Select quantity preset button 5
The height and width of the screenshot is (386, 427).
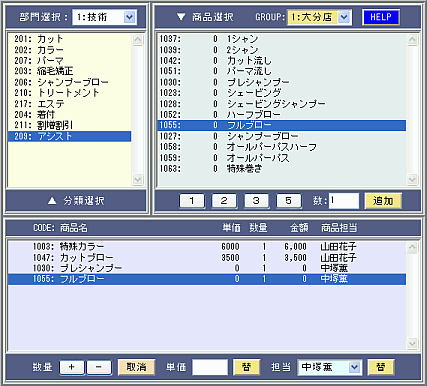(288, 201)
